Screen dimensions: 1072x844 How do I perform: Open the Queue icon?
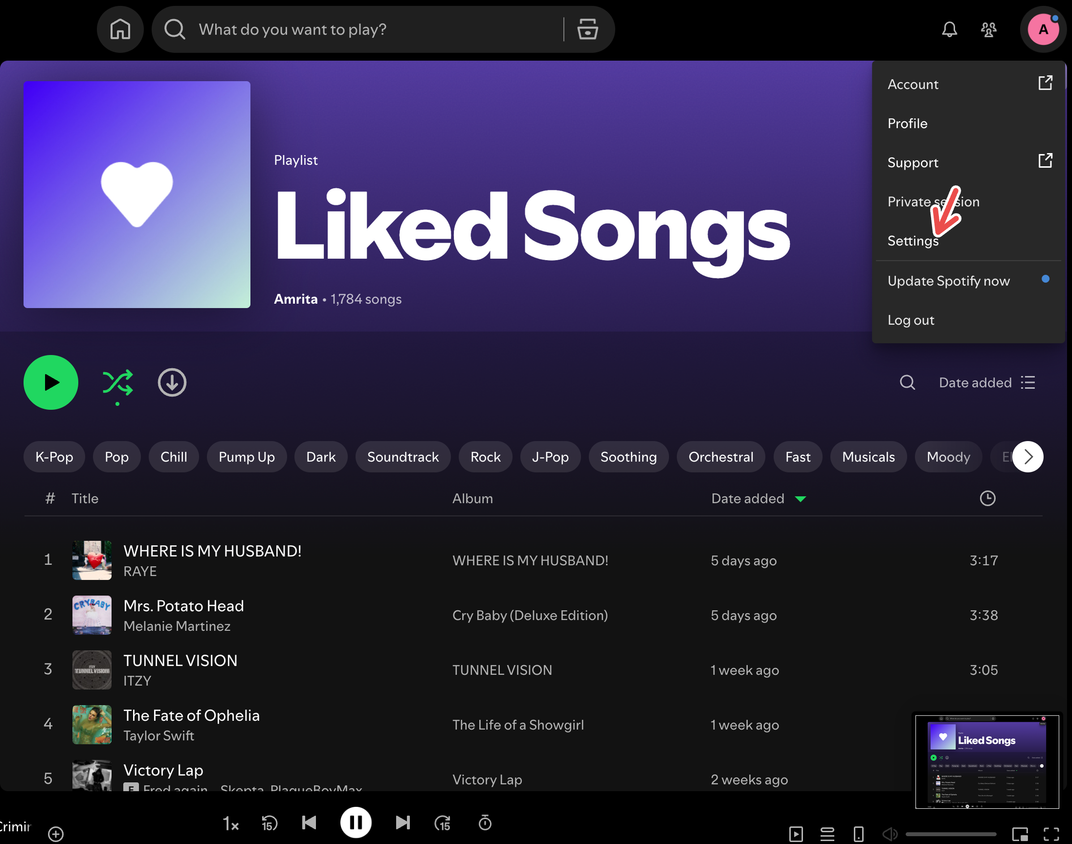coord(827,834)
